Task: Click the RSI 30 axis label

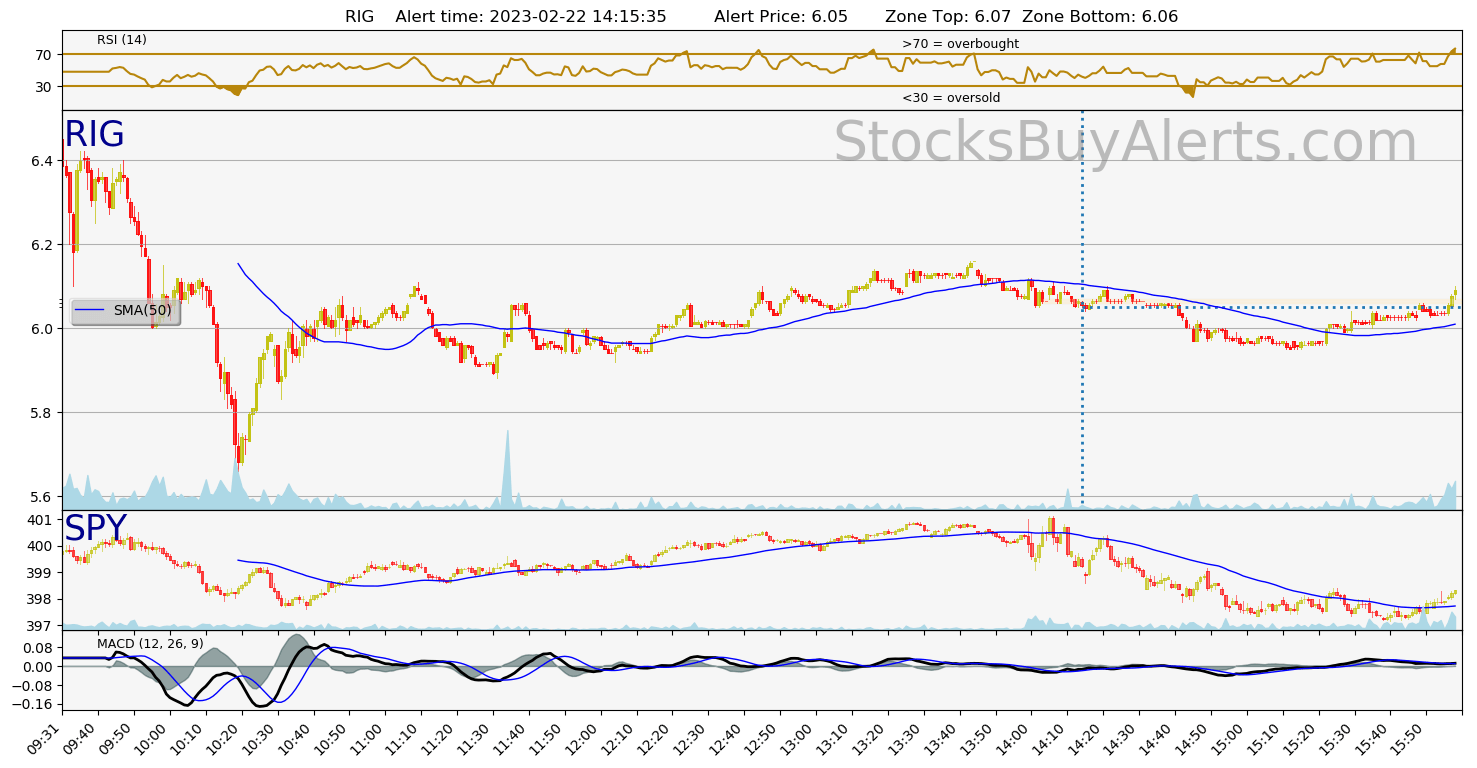Action: [44, 87]
